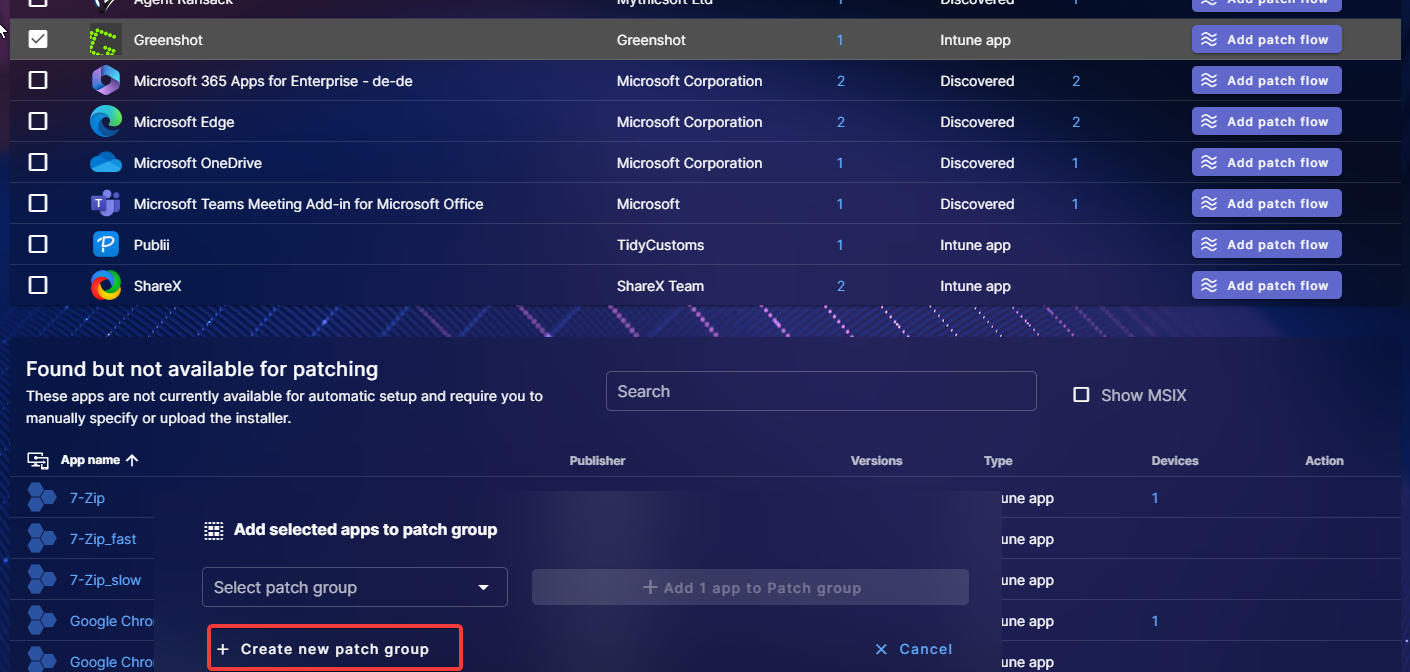
Task: Check the Microsoft Teams Meeting Add-in checkbox
Action: pos(38,204)
